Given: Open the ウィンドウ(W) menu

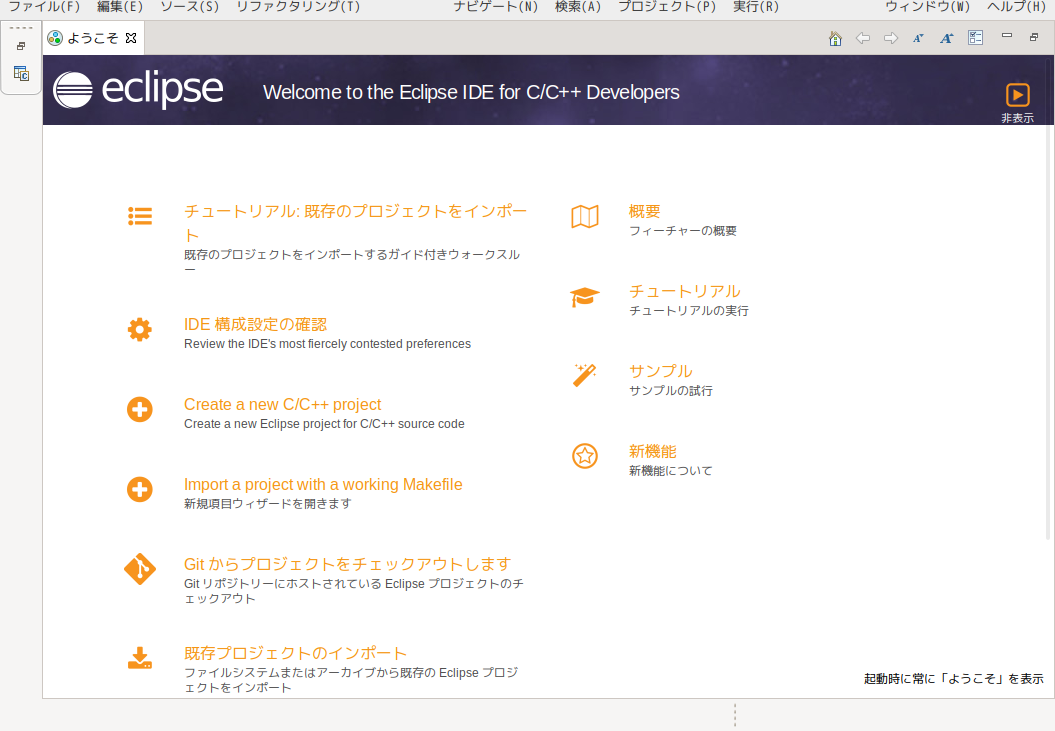Looking at the screenshot, I should click(x=927, y=7).
